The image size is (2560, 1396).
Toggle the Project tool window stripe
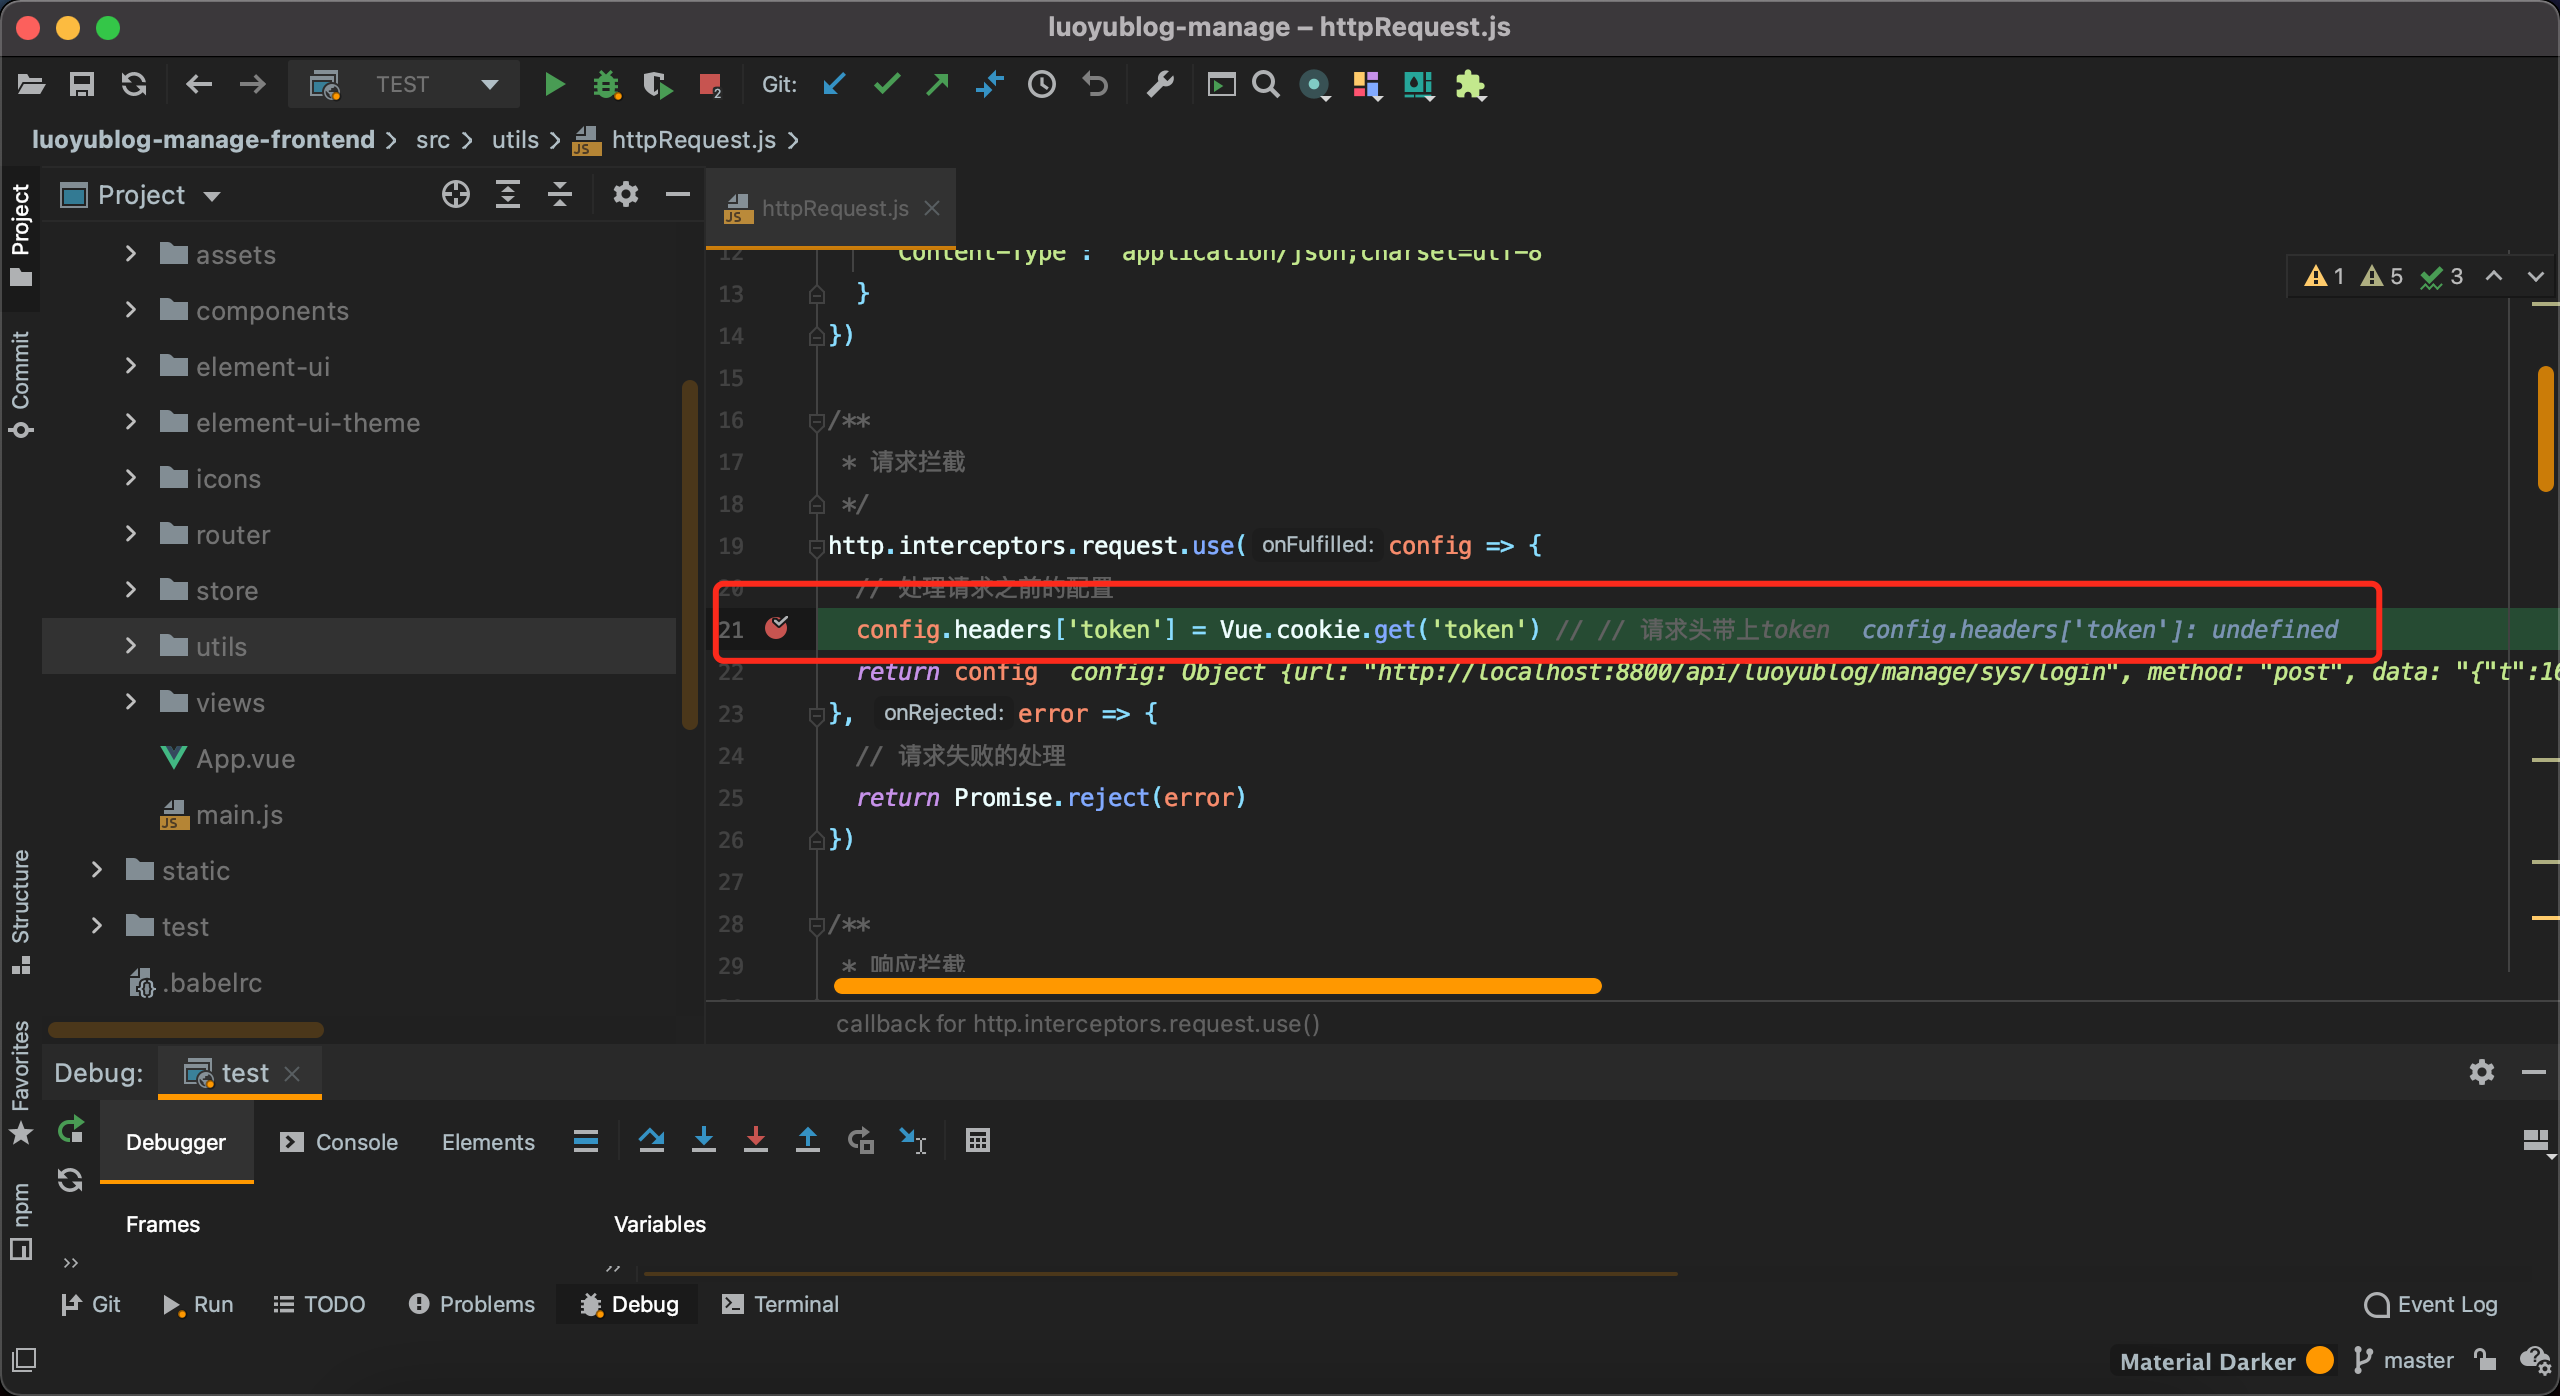point(20,232)
